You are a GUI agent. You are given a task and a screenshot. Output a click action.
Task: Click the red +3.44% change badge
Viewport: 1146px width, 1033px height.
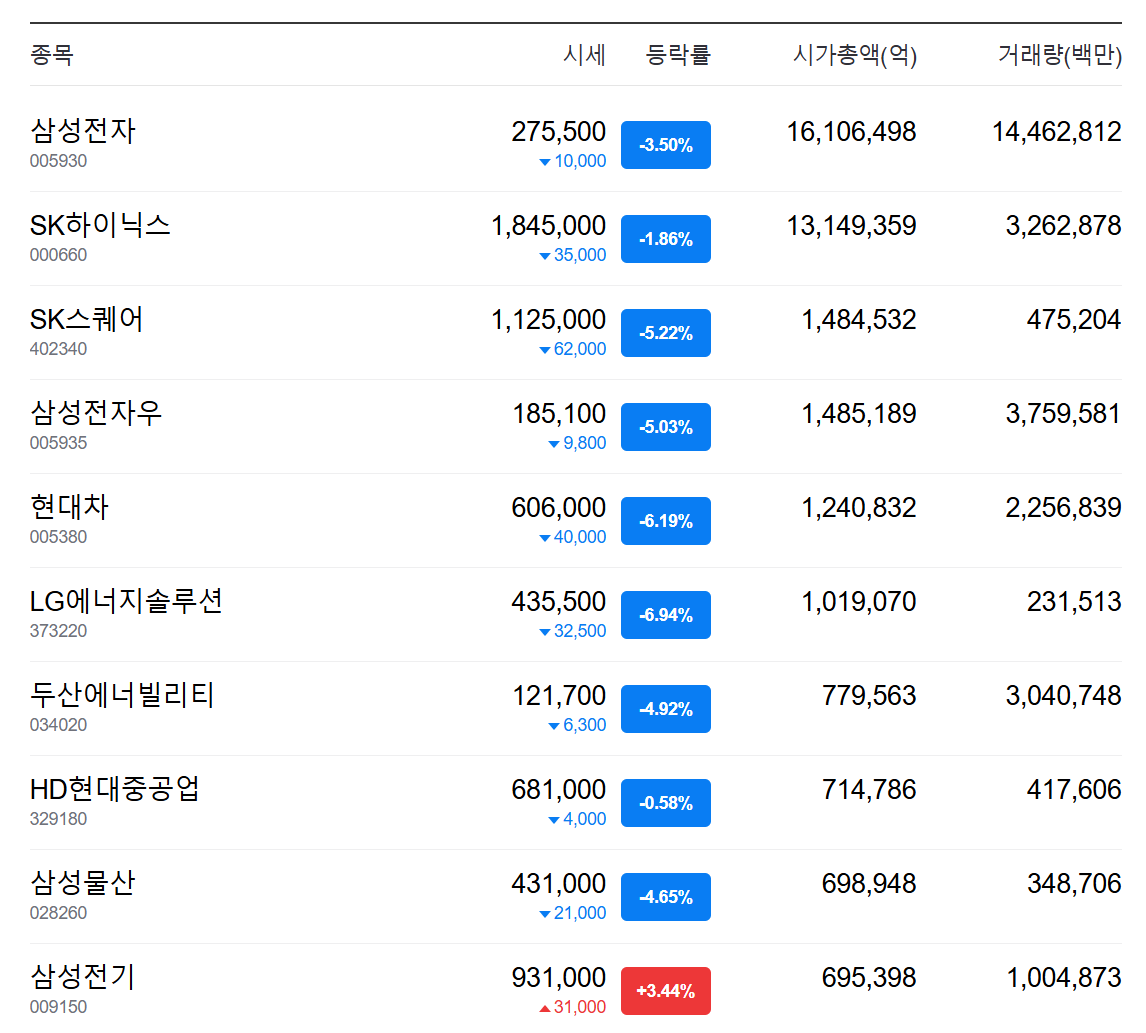click(666, 991)
